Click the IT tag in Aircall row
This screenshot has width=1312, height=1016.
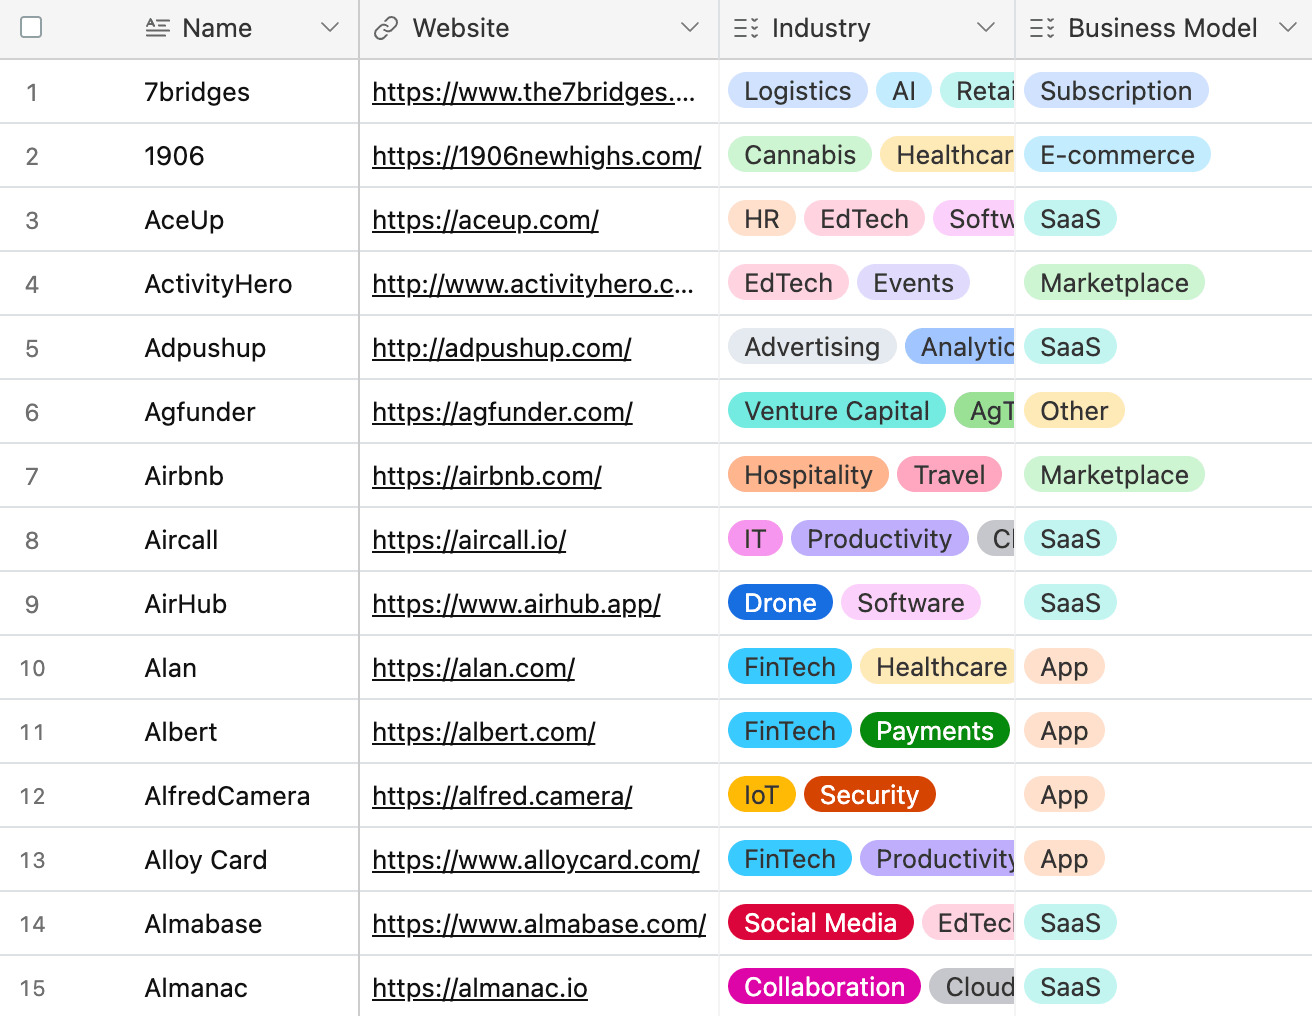coord(755,539)
